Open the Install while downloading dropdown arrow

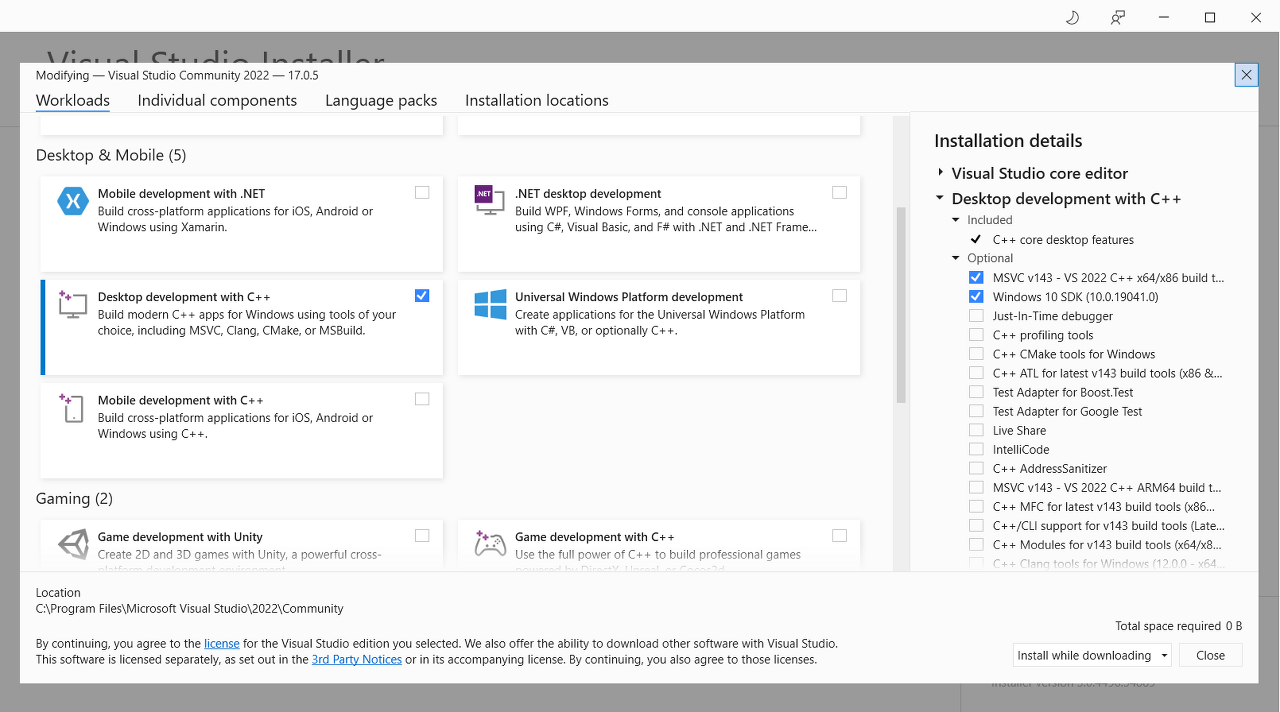pyautogui.click(x=1164, y=656)
